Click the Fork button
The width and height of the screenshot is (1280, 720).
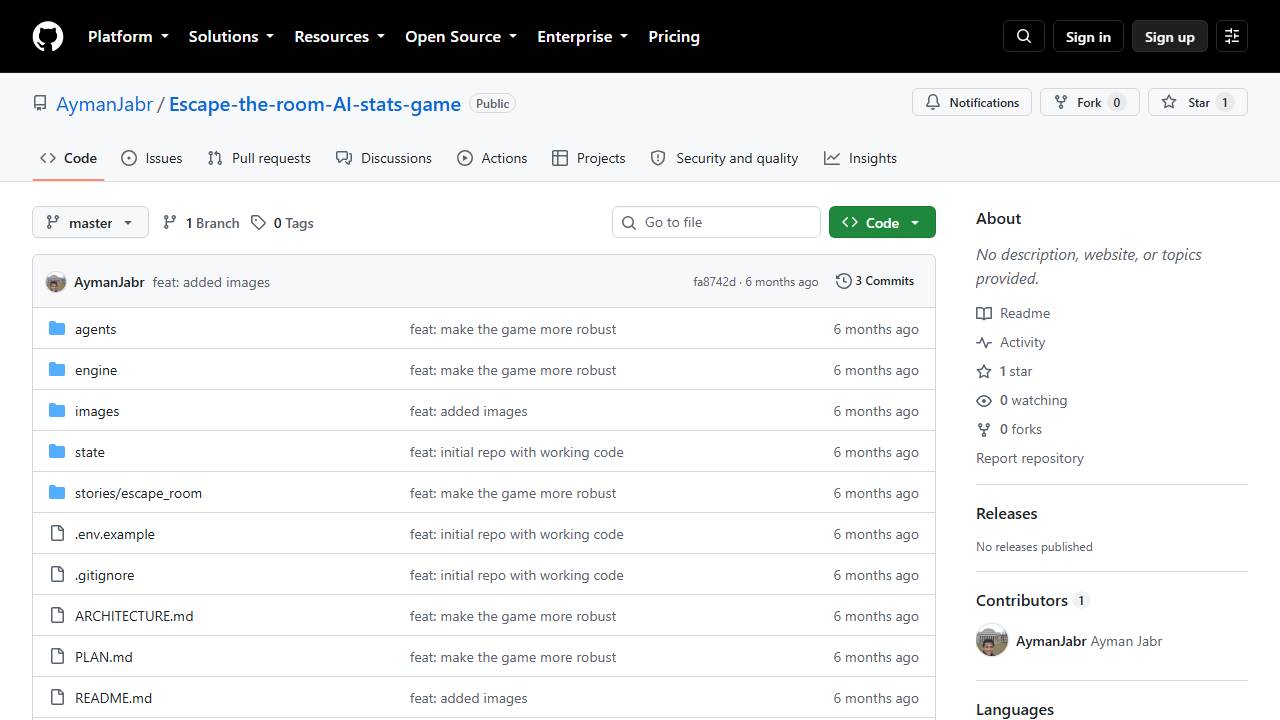click(1090, 102)
